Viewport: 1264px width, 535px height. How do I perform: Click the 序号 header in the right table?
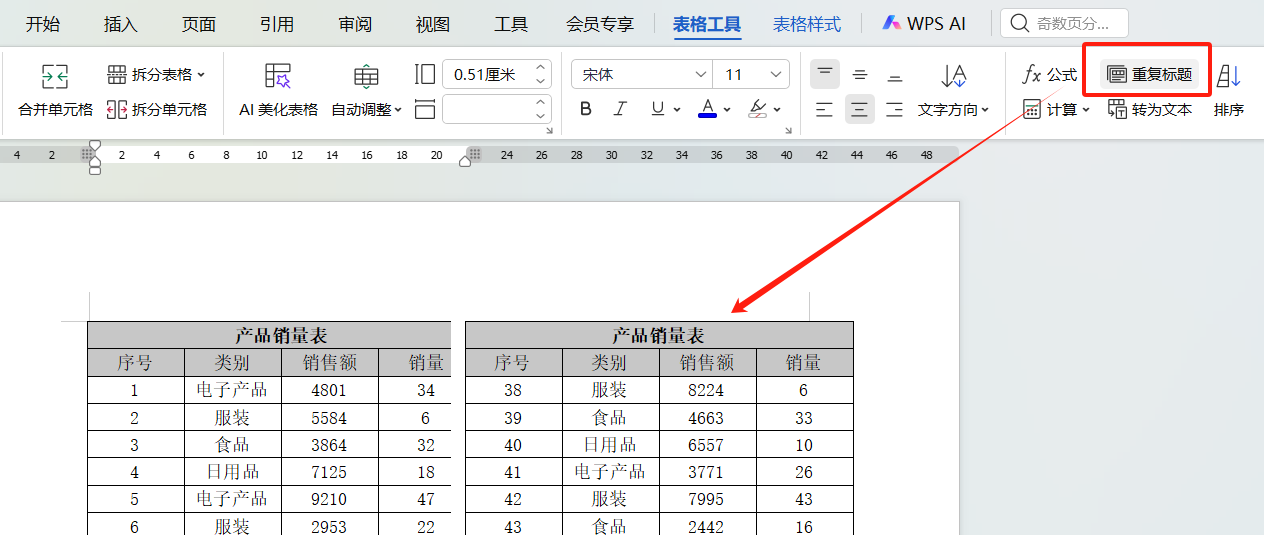[514, 362]
